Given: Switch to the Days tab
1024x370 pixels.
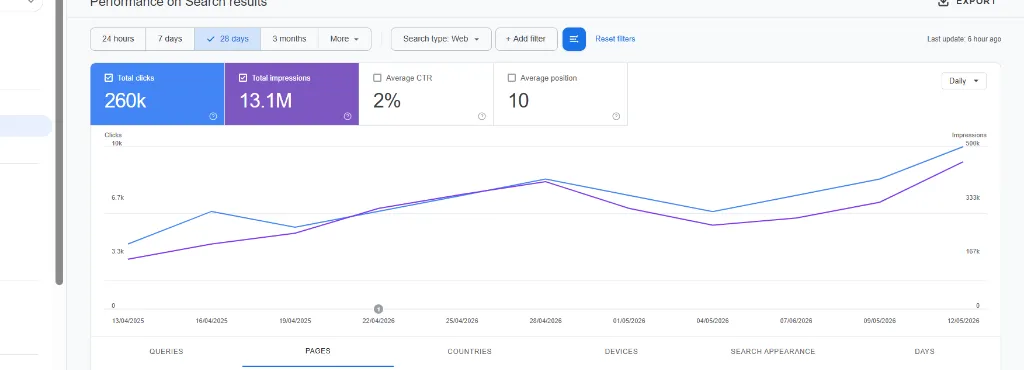Looking at the screenshot, I should (924, 352).
